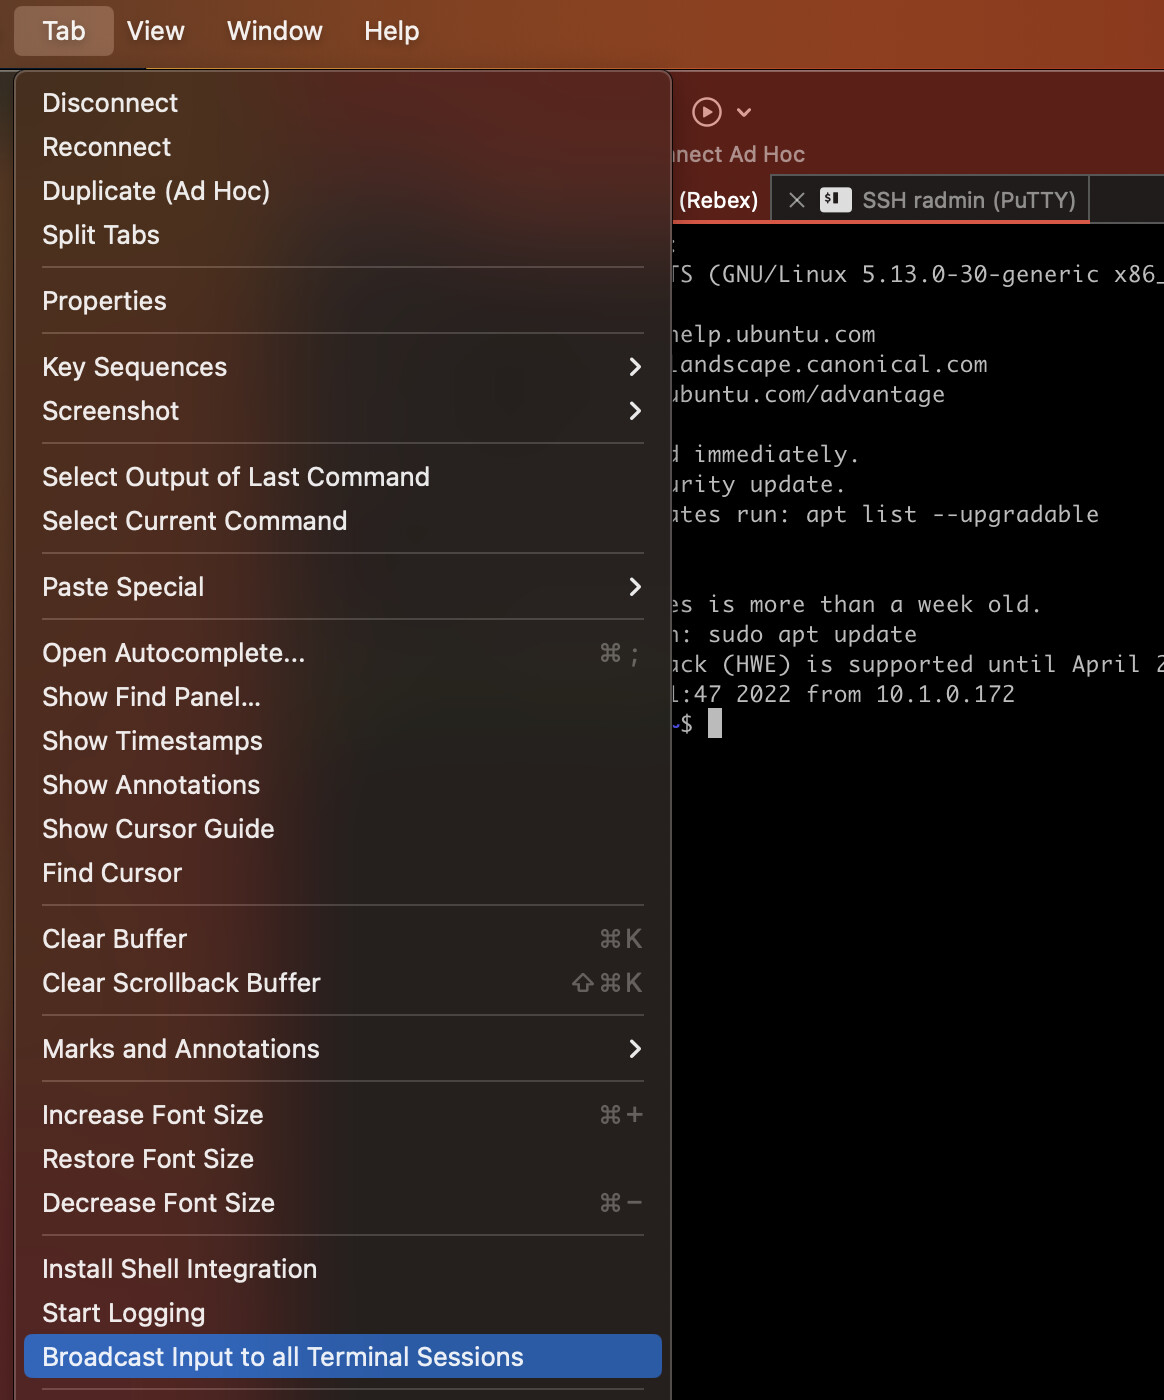
Task: Choose Disconnect from the Tab menu
Action: coord(110,103)
